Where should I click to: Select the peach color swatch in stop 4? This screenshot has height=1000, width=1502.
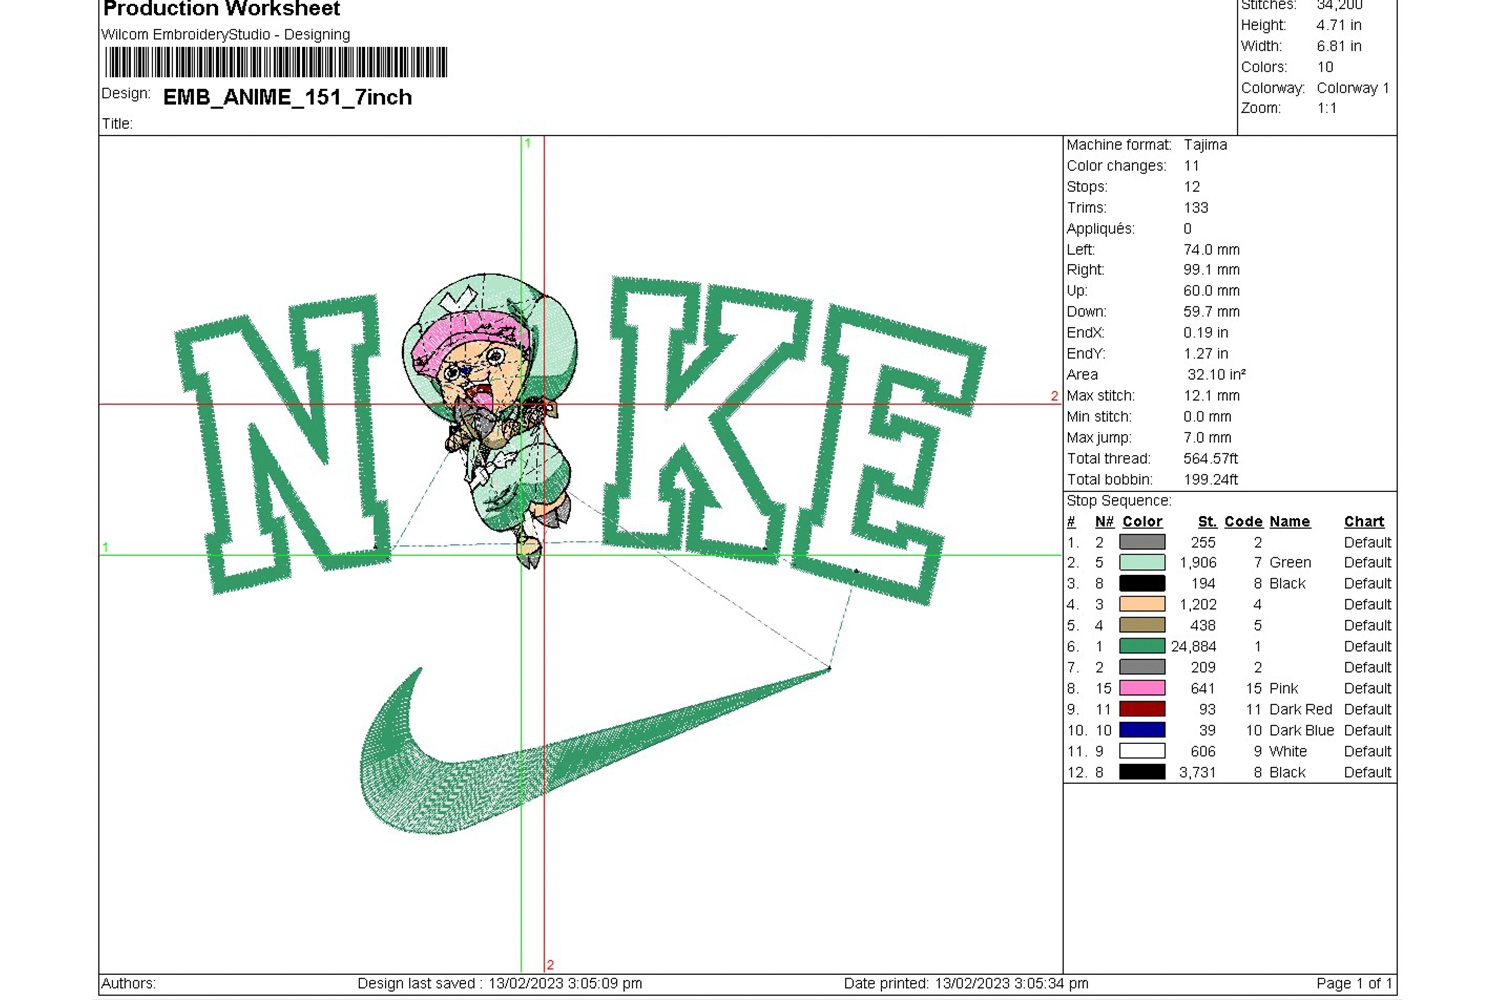coord(1141,605)
